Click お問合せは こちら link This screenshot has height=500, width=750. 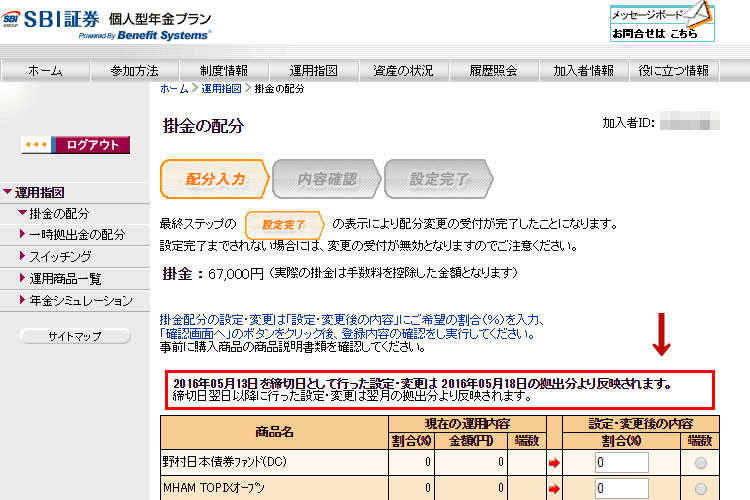pyautogui.click(x=655, y=33)
